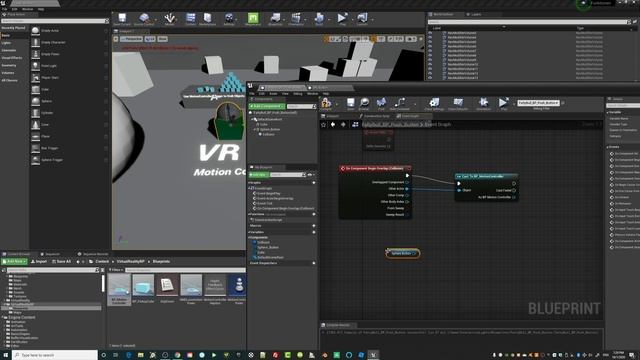Viewport: 640px width, 360px height.
Task: Click the Blueprints breadcrumb in Content Browser
Action: (x=161, y=261)
